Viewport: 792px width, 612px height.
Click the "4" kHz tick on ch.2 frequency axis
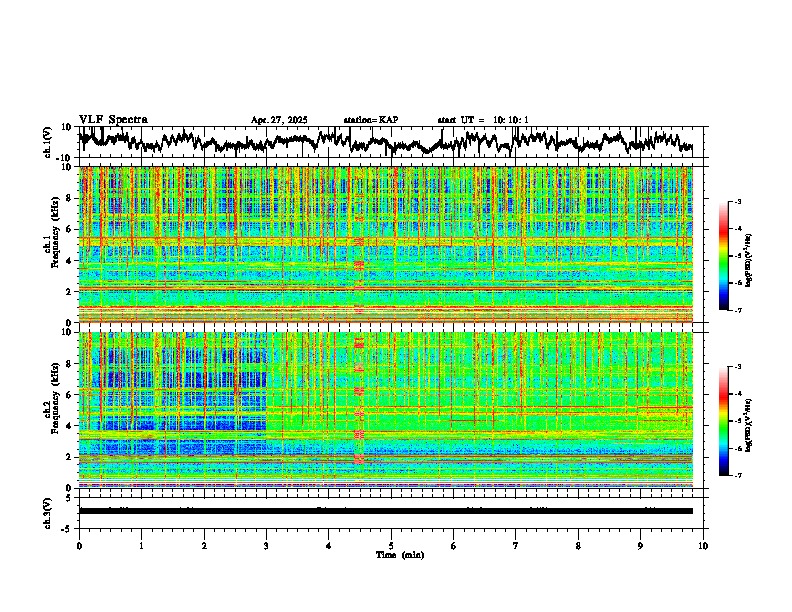click(x=70, y=426)
